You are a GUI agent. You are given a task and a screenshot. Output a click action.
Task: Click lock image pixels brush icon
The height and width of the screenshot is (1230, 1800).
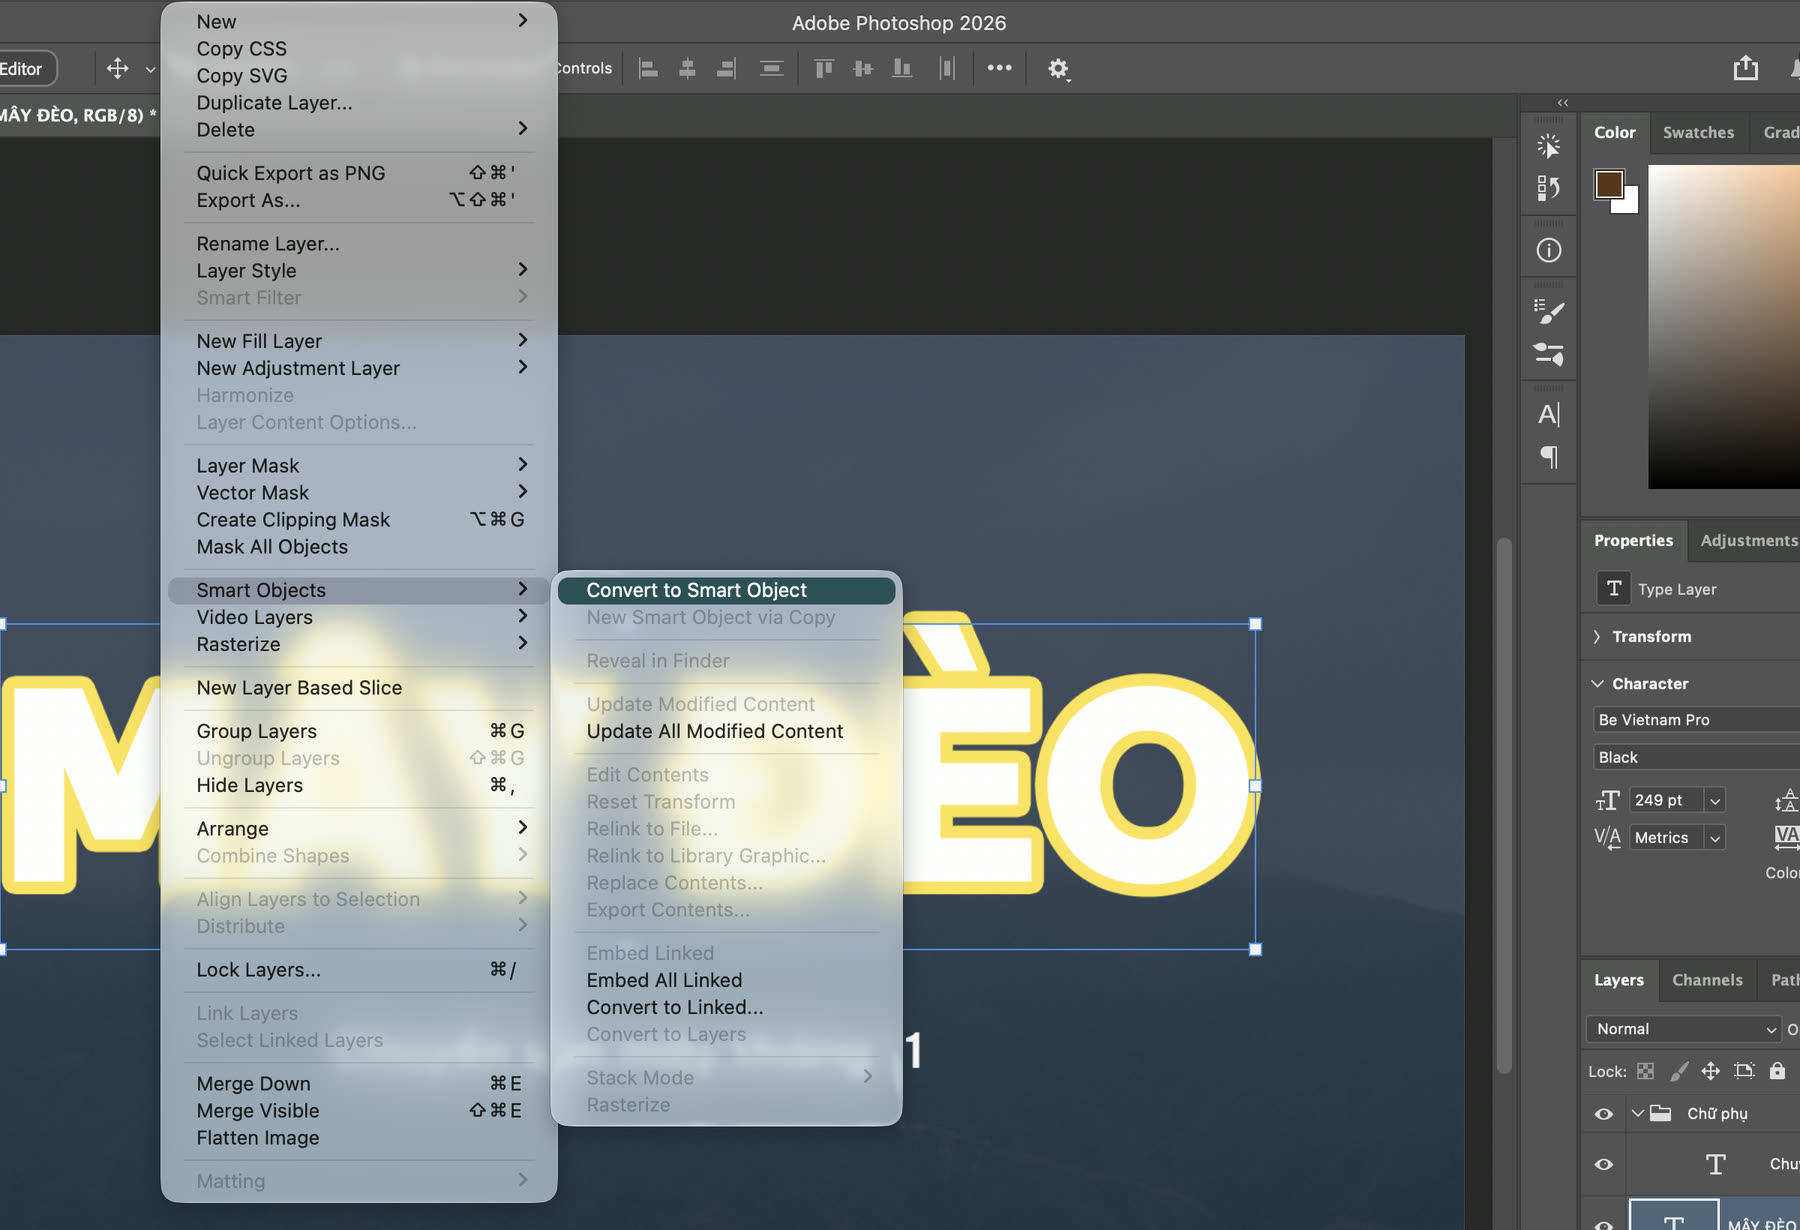pos(1679,1071)
